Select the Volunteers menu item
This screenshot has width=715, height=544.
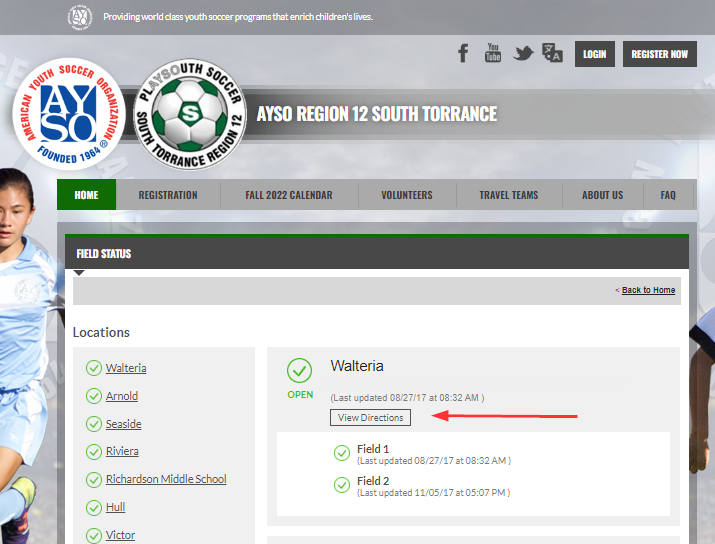407,195
